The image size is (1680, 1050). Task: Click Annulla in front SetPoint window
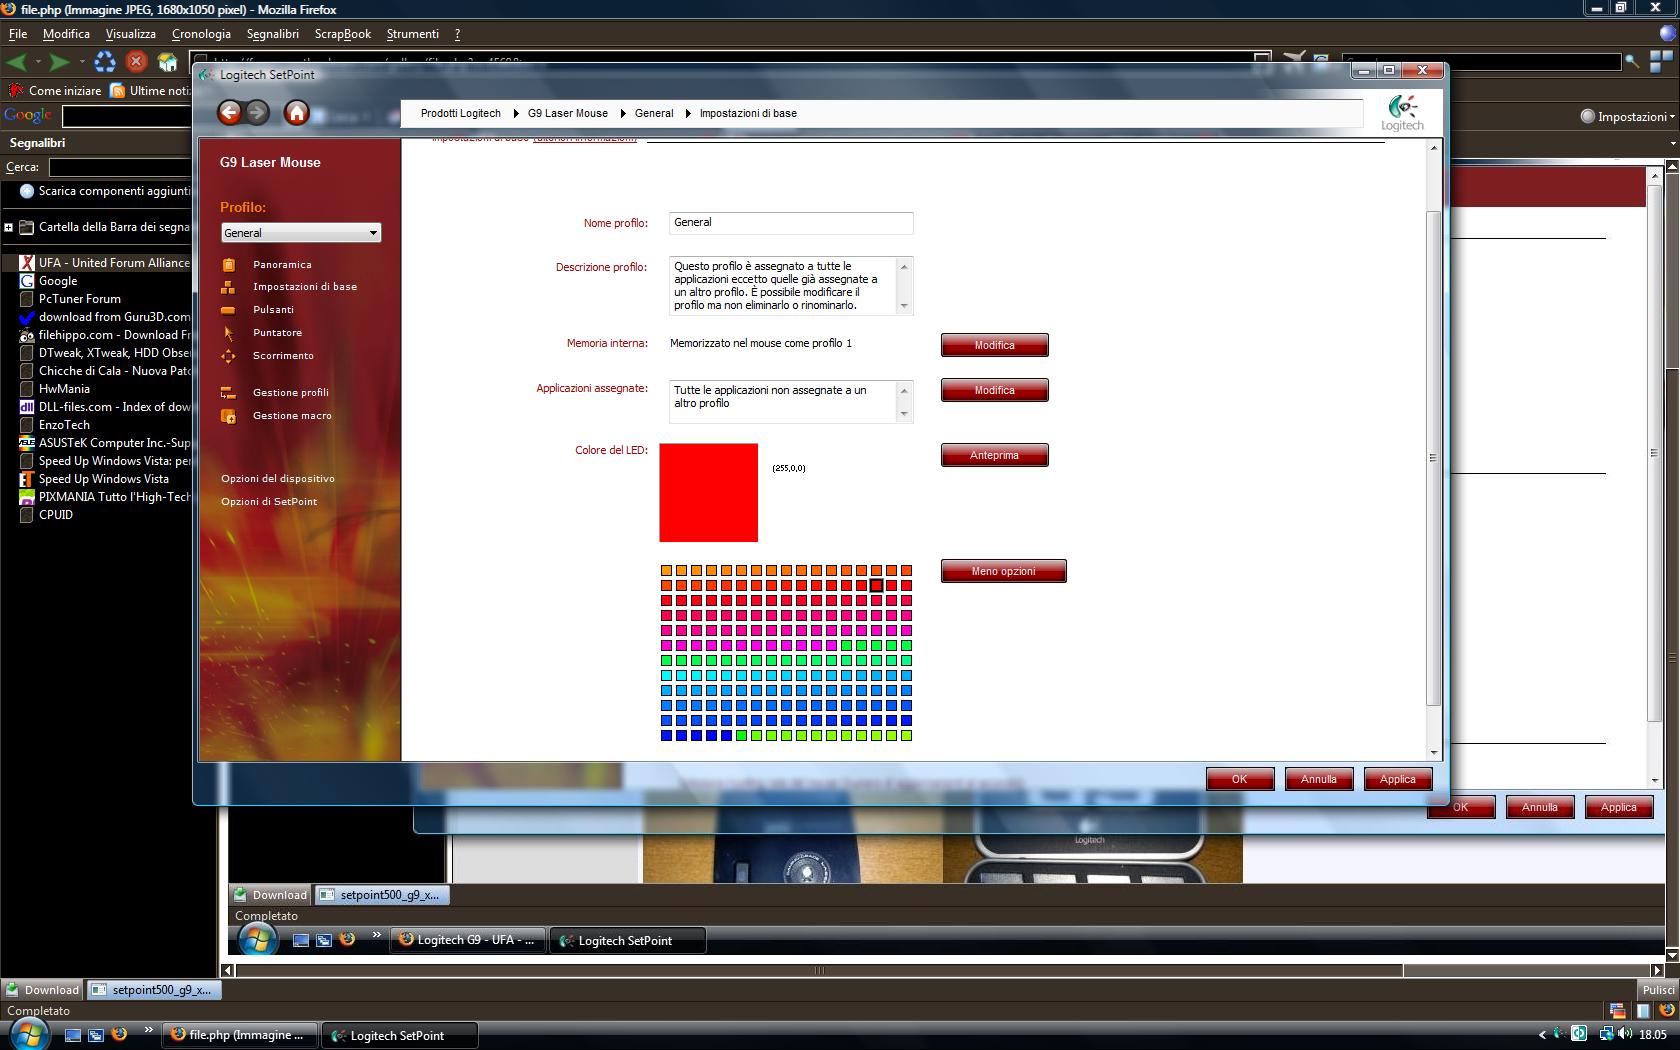(1318, 779)
